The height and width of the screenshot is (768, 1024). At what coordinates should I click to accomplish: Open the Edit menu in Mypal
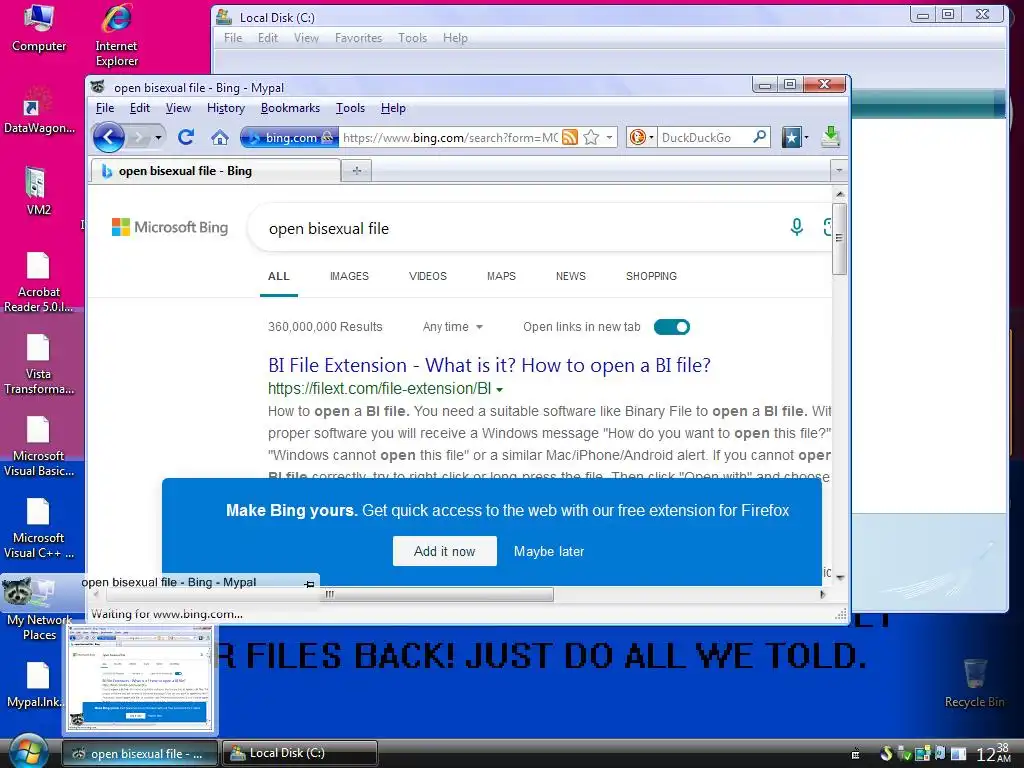(139, 108)
